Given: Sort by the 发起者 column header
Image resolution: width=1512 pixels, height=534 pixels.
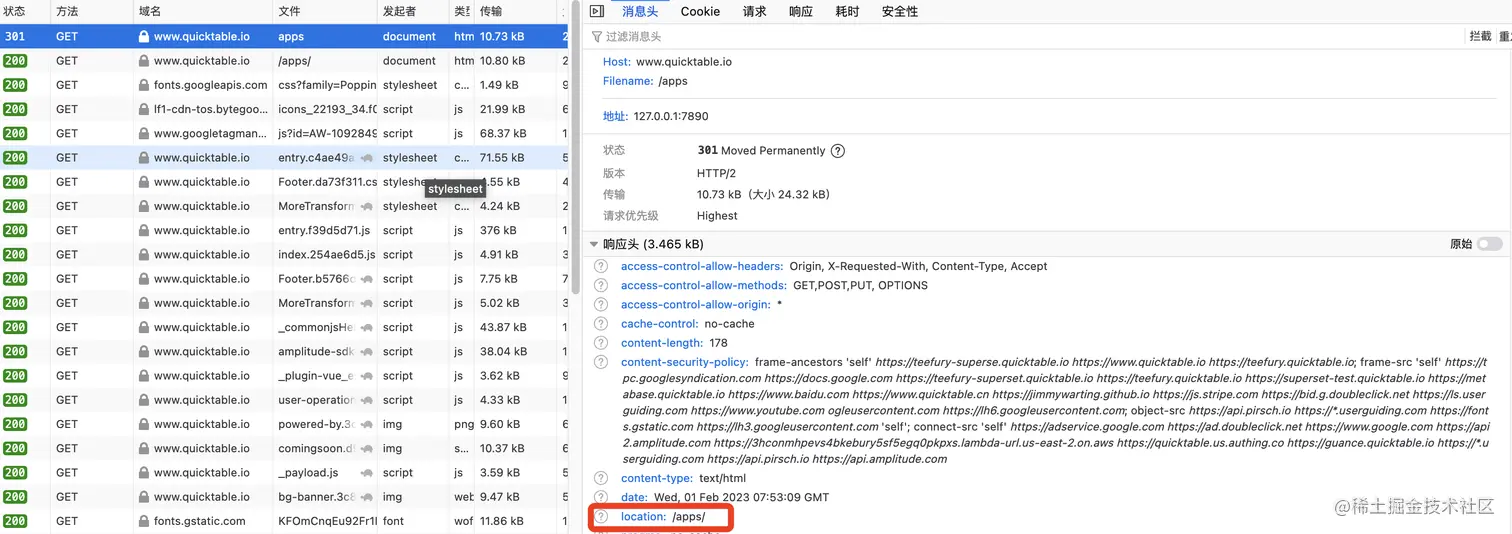Looking at the screenshot, I should pos(413,11).
